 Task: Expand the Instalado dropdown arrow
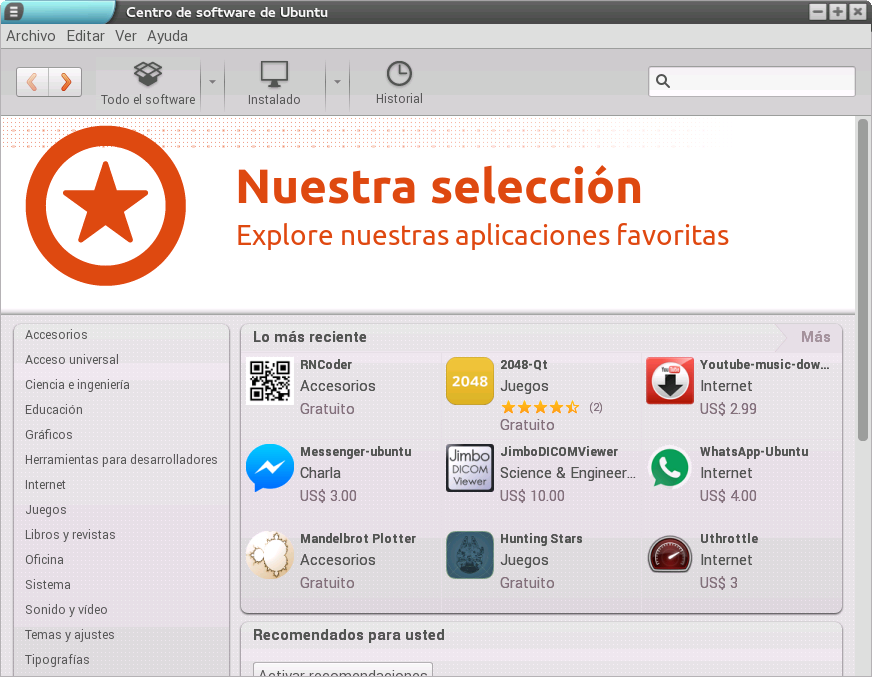click(337, 82)
